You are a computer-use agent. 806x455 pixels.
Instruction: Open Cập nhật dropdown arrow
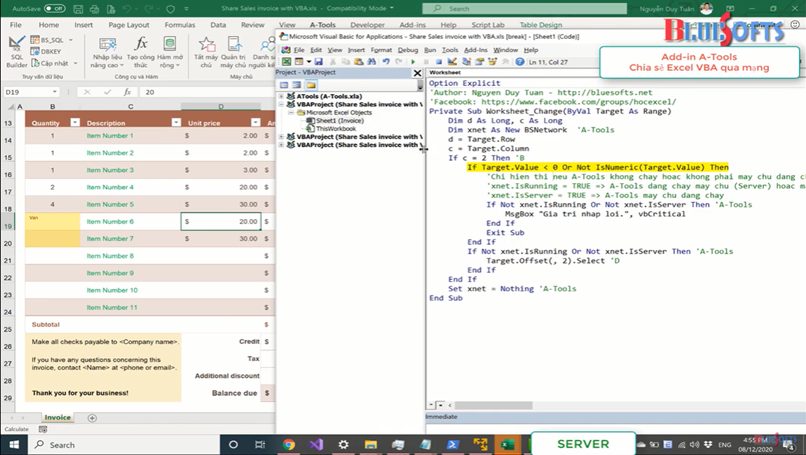(x=75, y=63)
